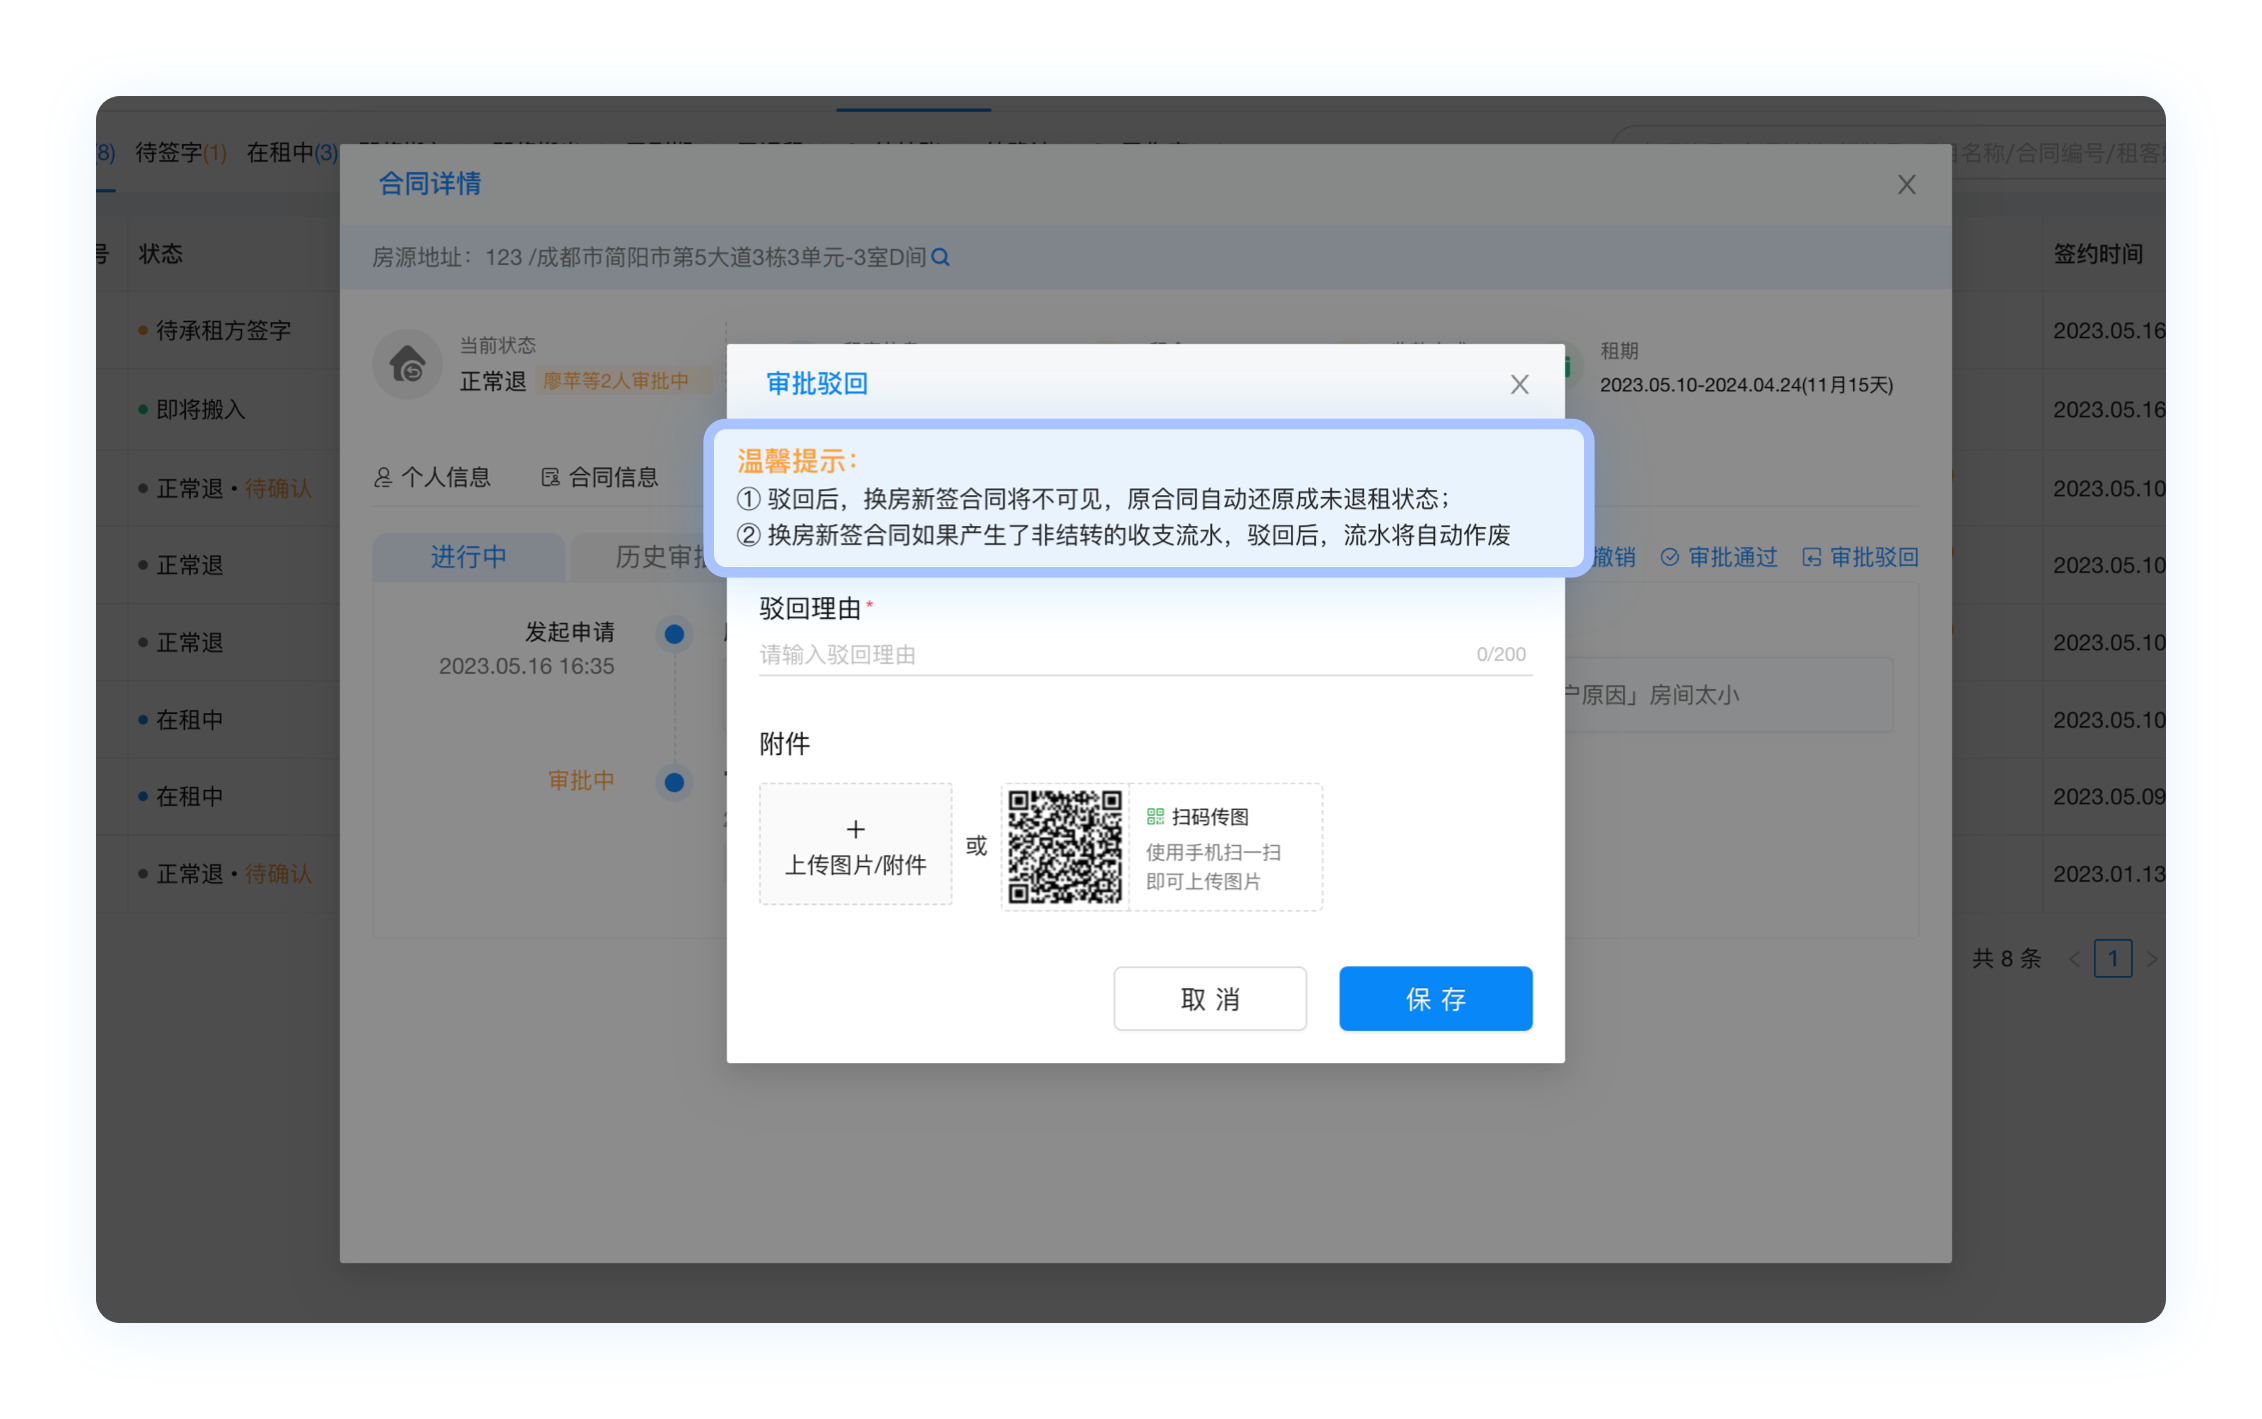Open the 合同信息 tab

(x=600, y=477)
